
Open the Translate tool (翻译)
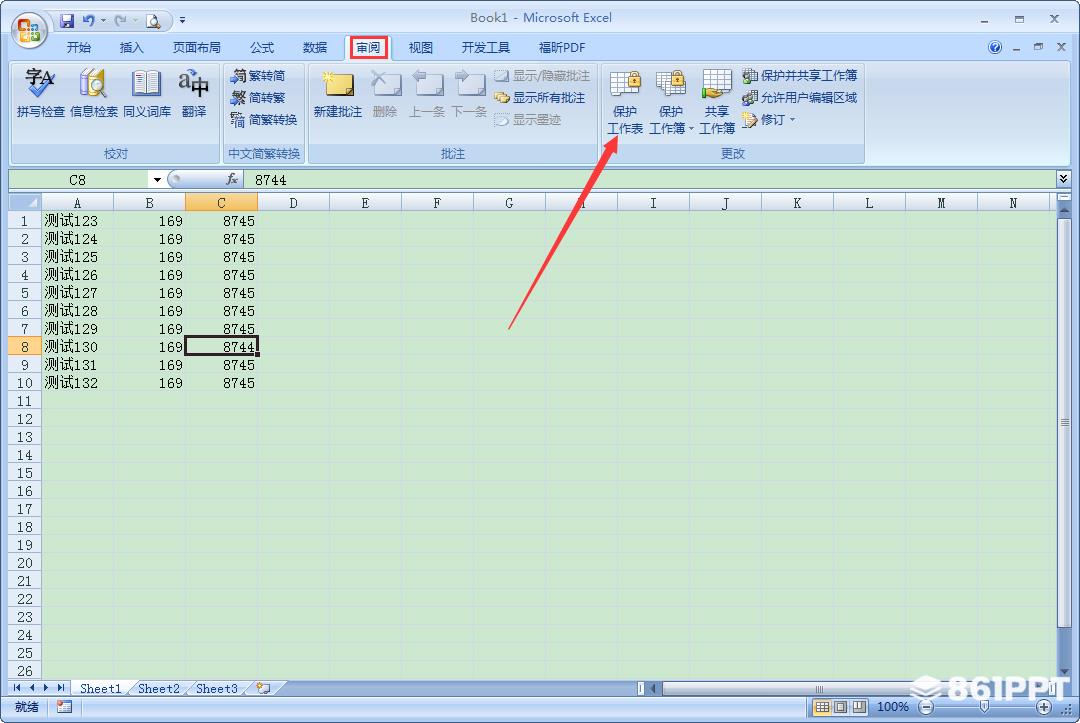pos(194,94)
